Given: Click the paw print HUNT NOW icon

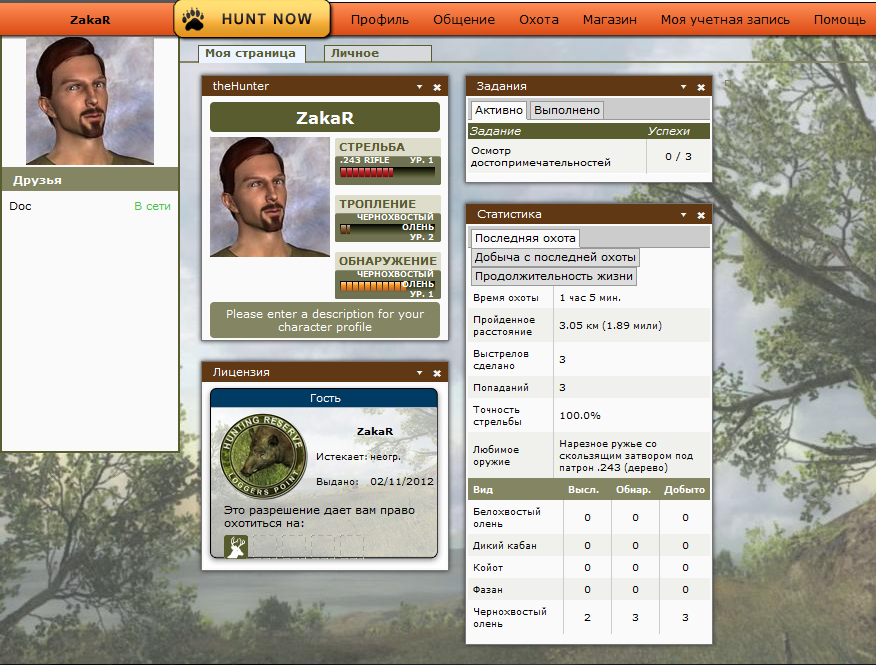Looking at the screenshot, I should (x=194, y=19).
